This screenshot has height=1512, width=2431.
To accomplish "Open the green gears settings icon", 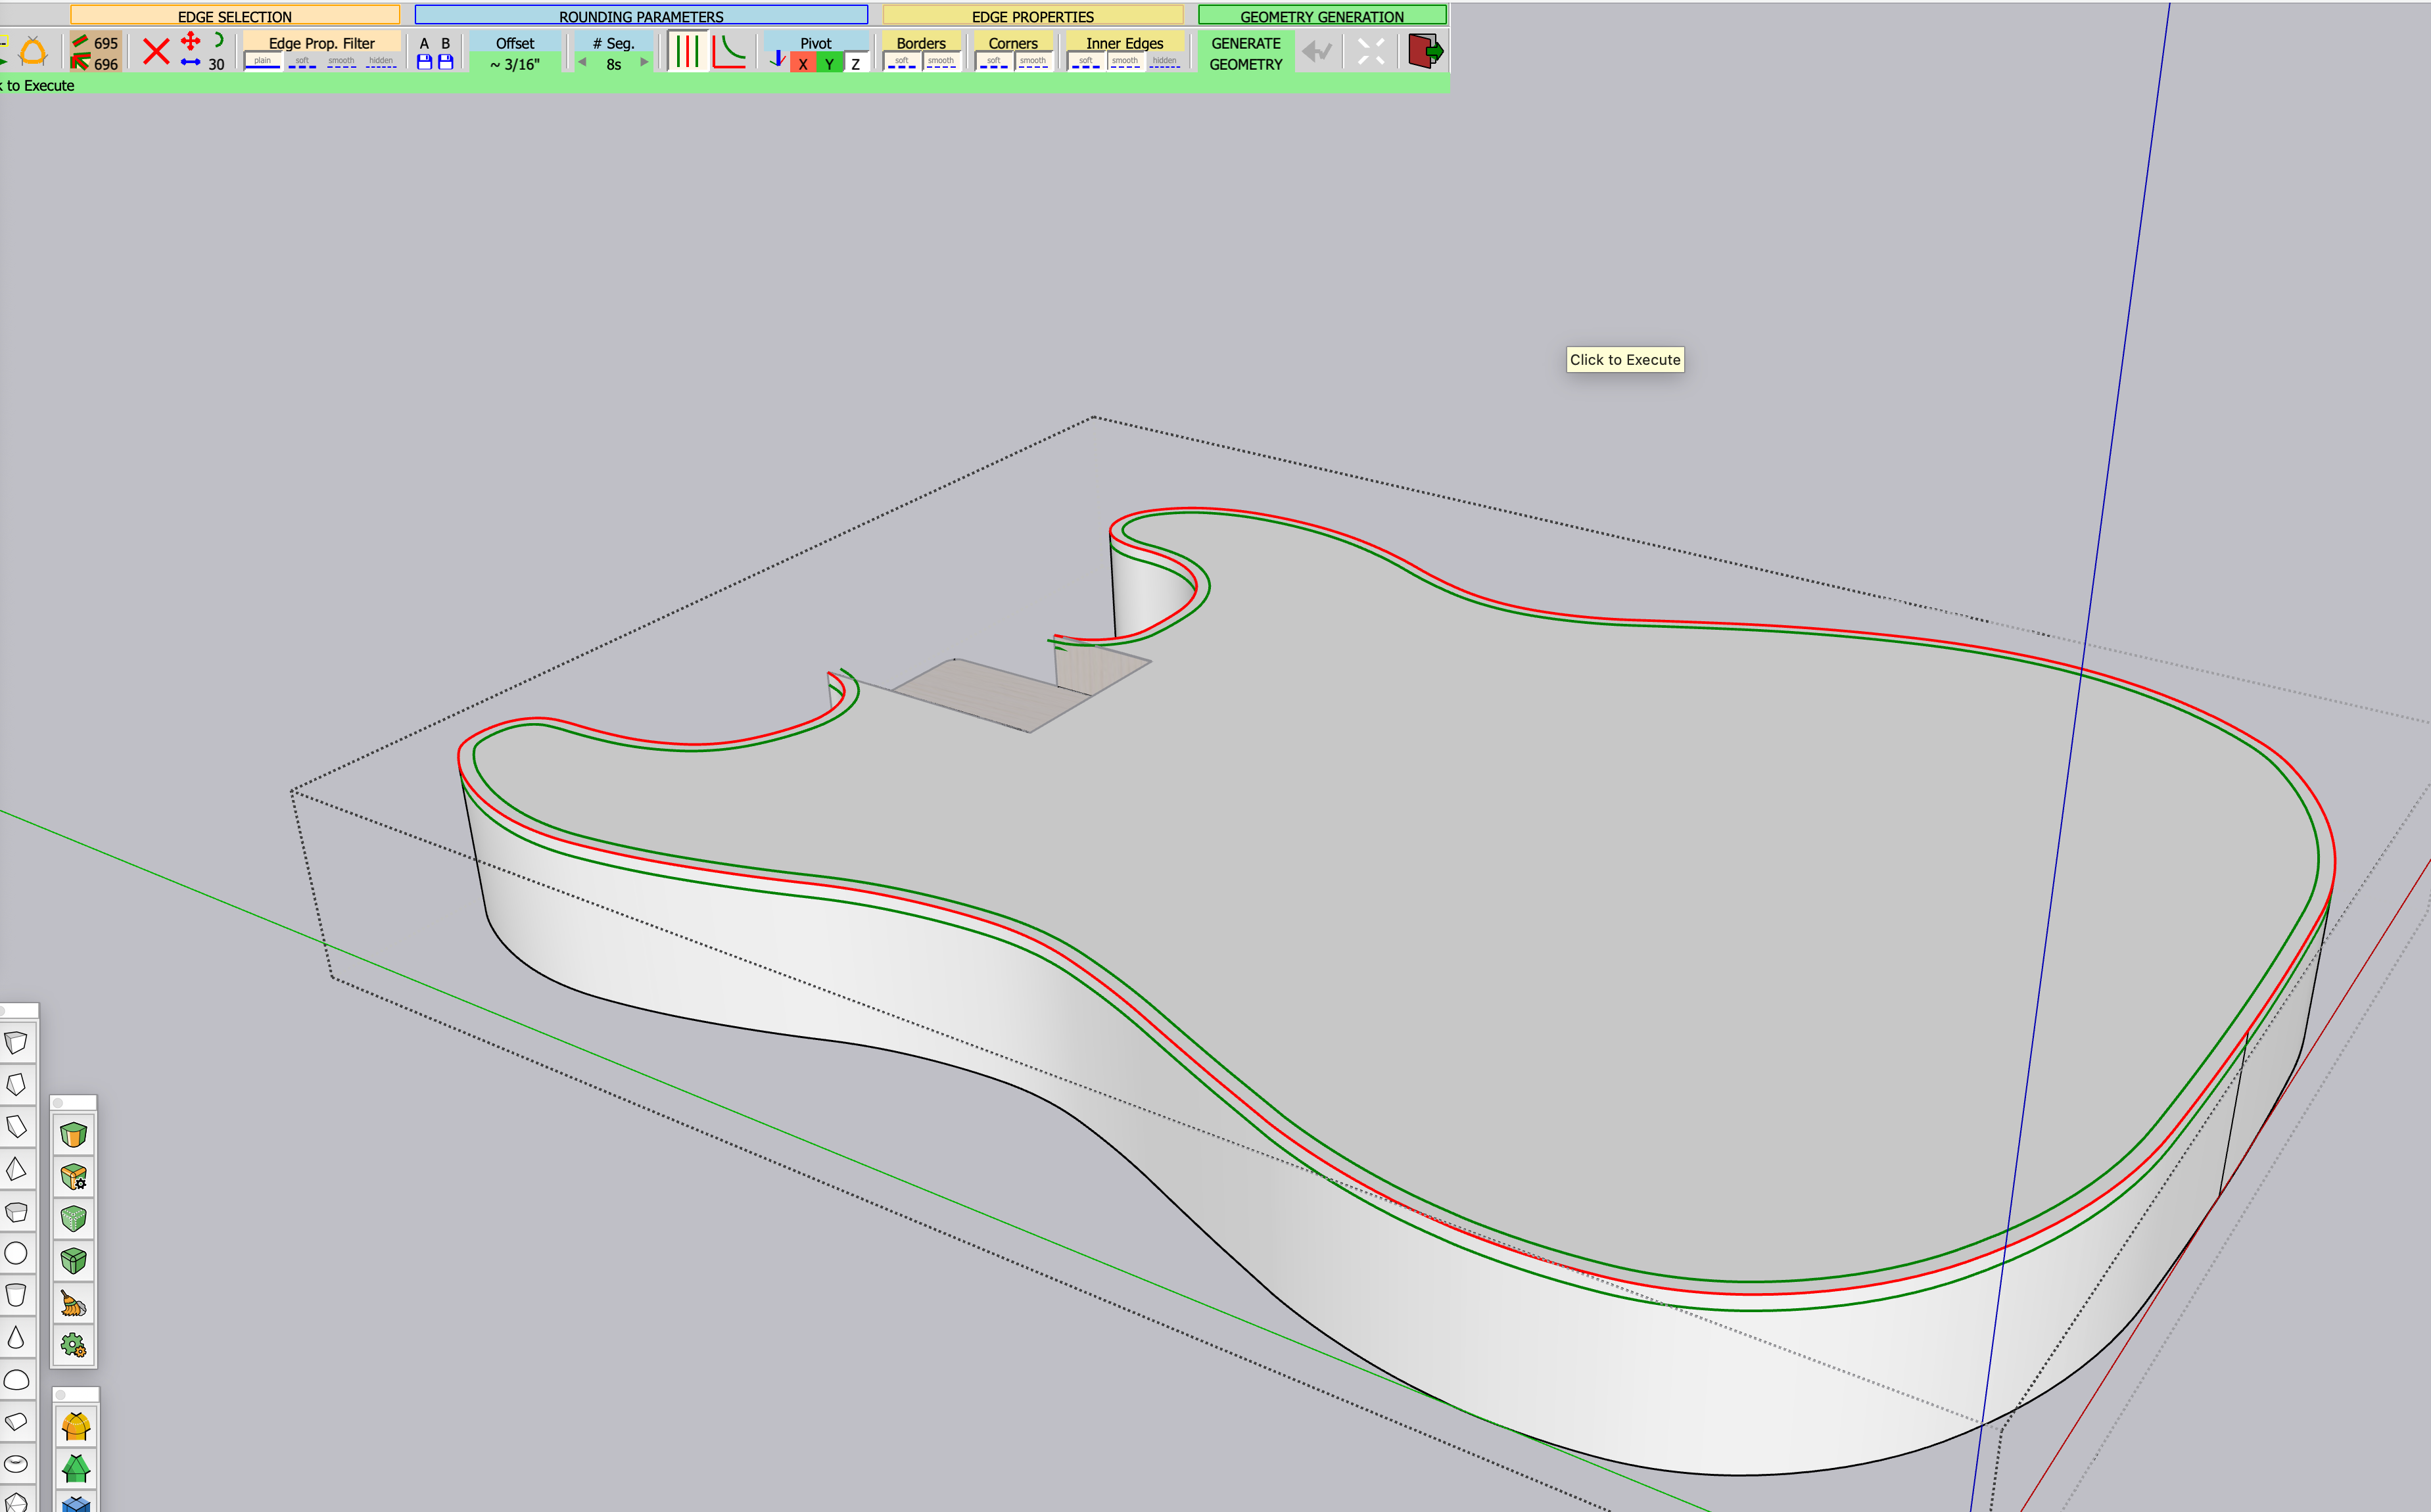I will (74, 1345).
